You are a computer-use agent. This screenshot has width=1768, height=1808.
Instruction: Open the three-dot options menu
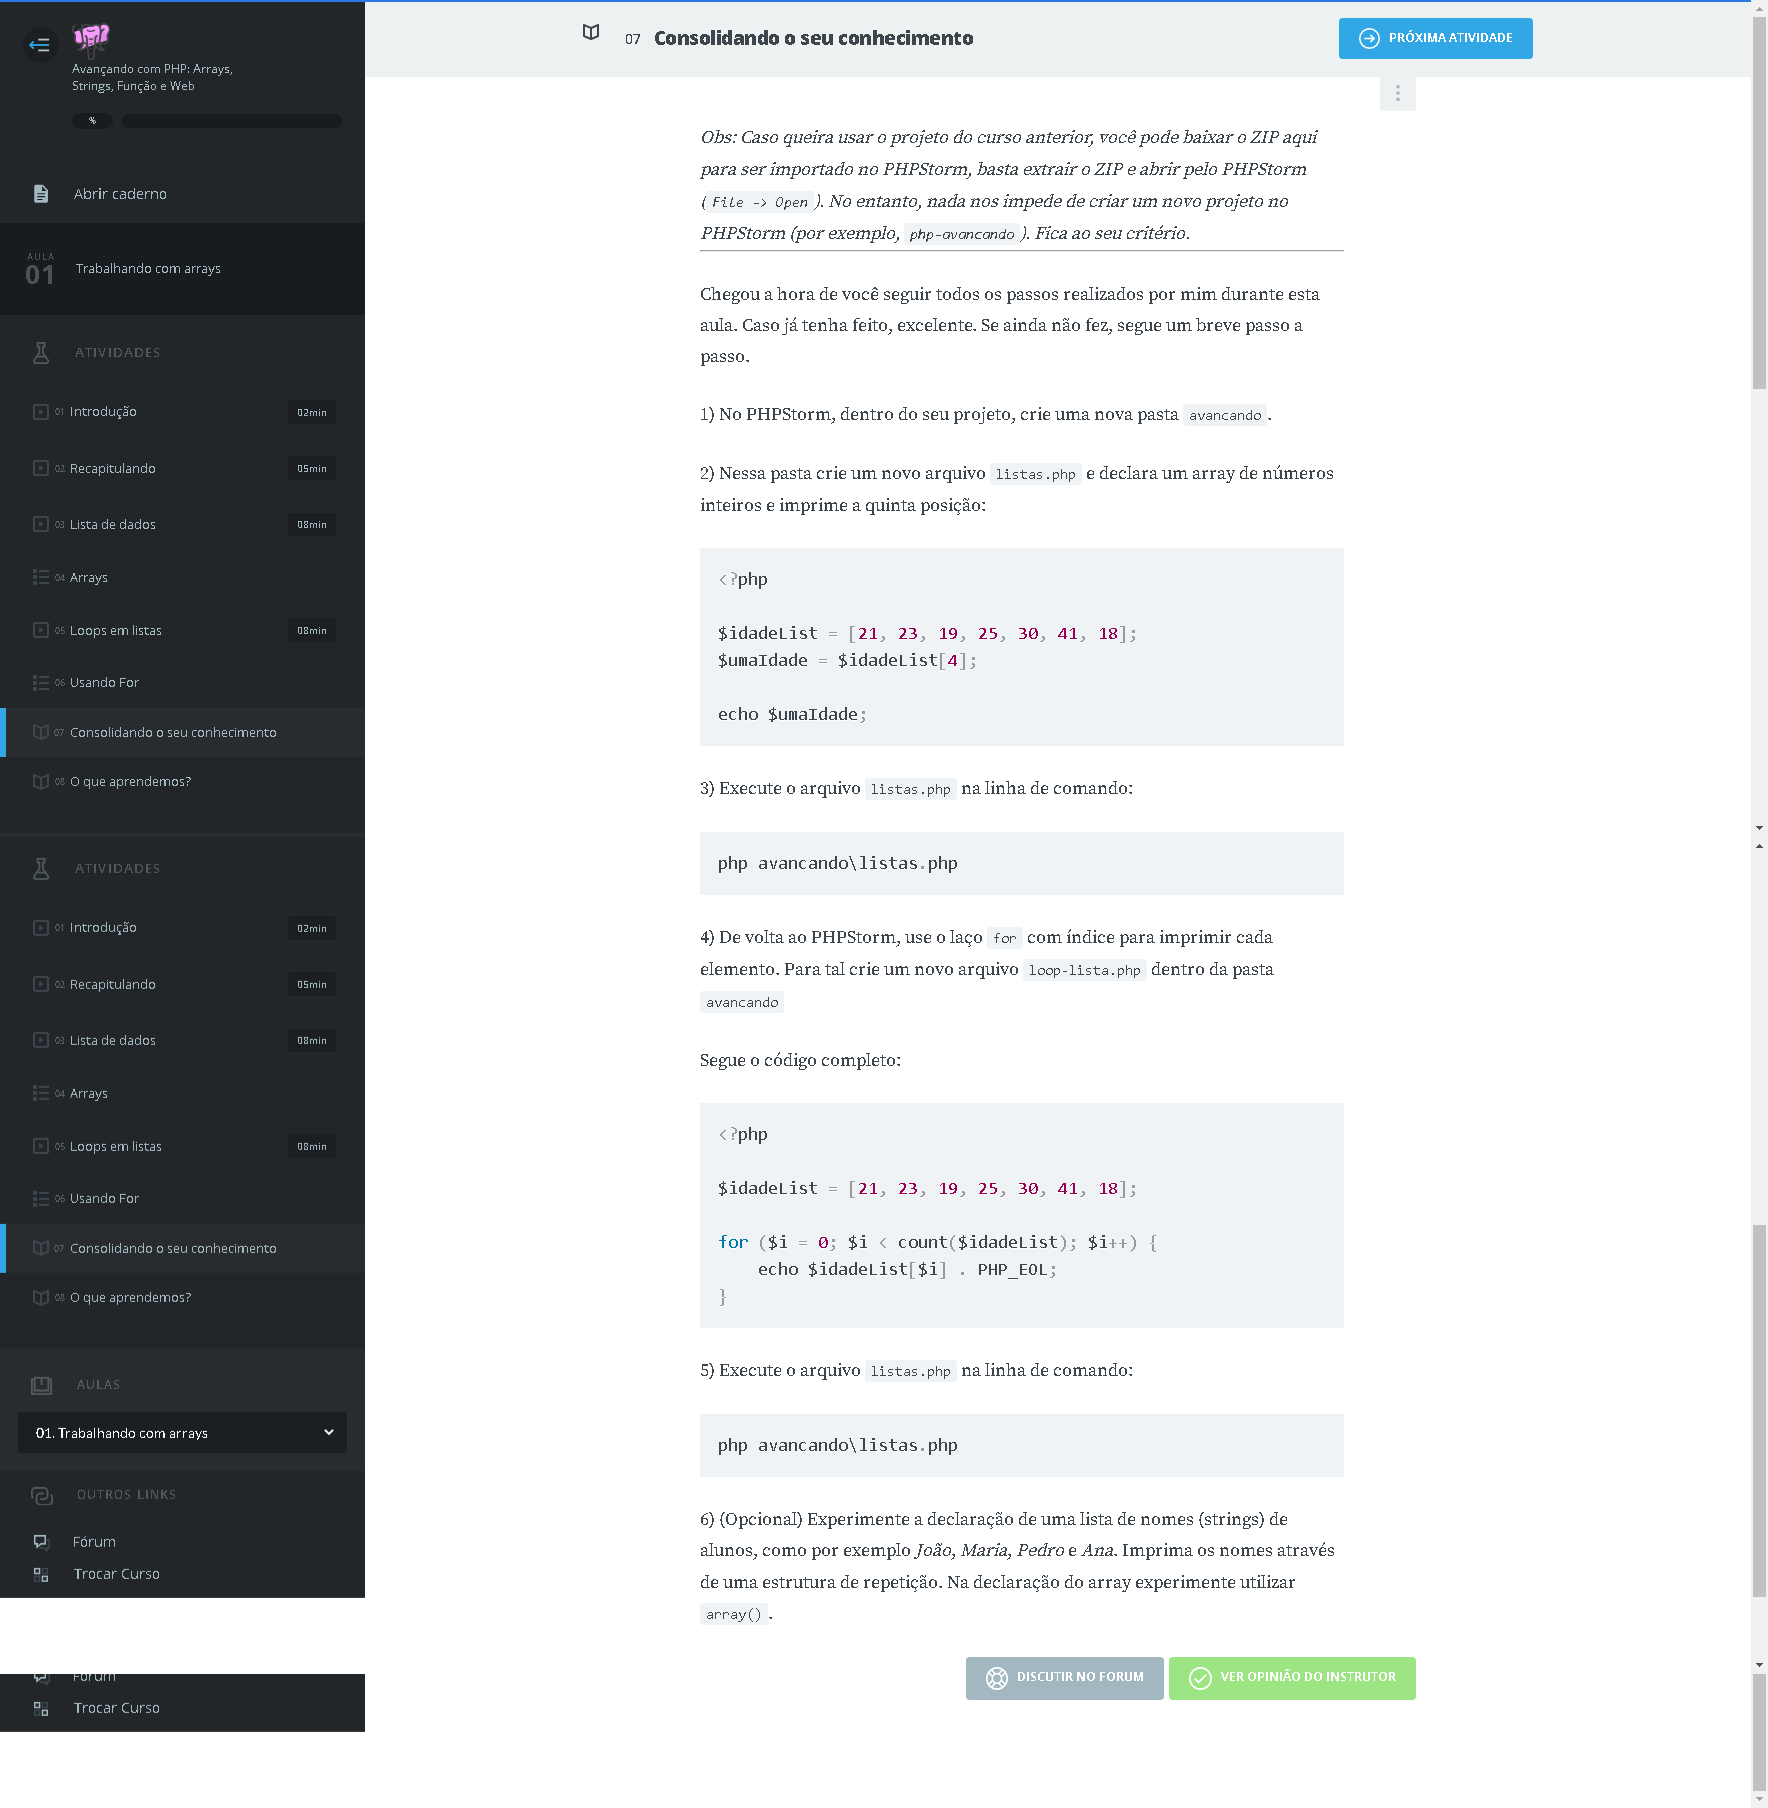click(x=1397, y=93)
